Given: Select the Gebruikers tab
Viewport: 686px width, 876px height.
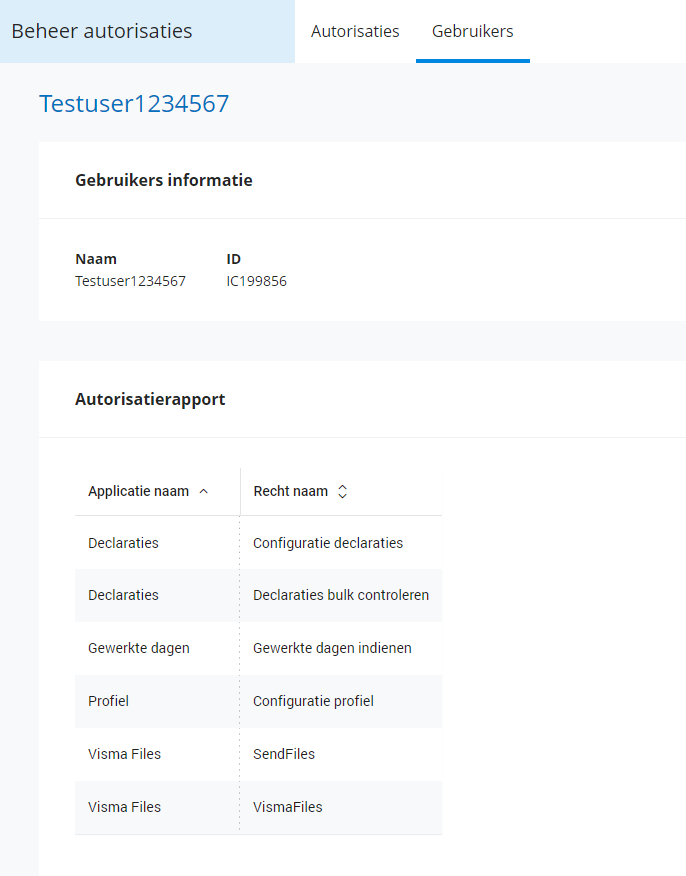Looking at the screenshot, I should (472, 31).
